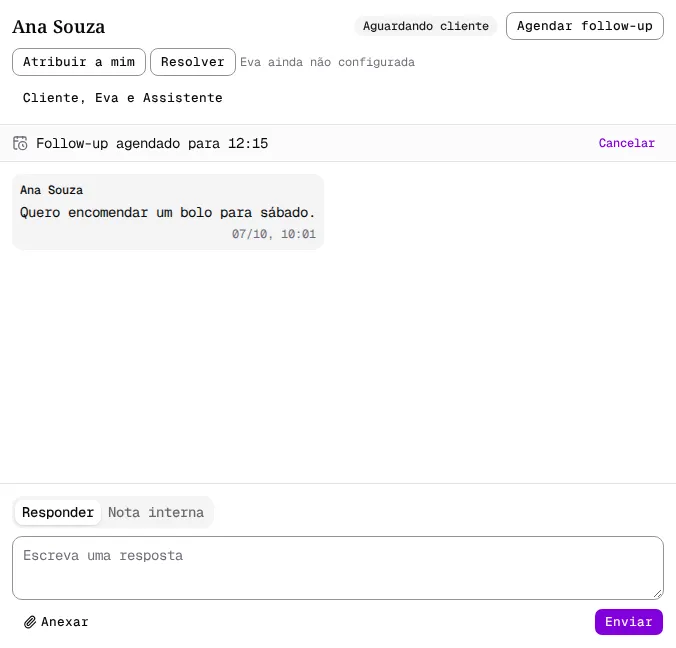This screenshot has width=676, height=648.
Task: Select the Ana Souza heading
Action: tap(59, 27)
